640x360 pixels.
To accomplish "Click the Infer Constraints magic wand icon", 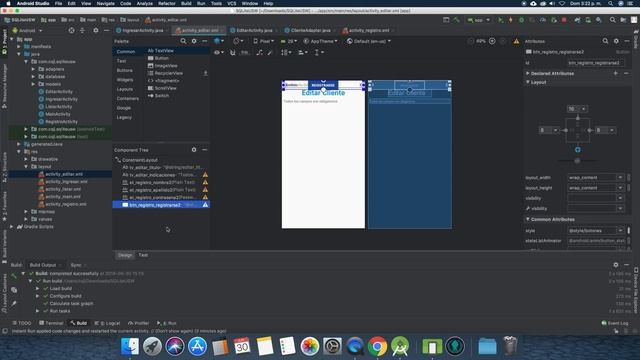I will point(270,53).
